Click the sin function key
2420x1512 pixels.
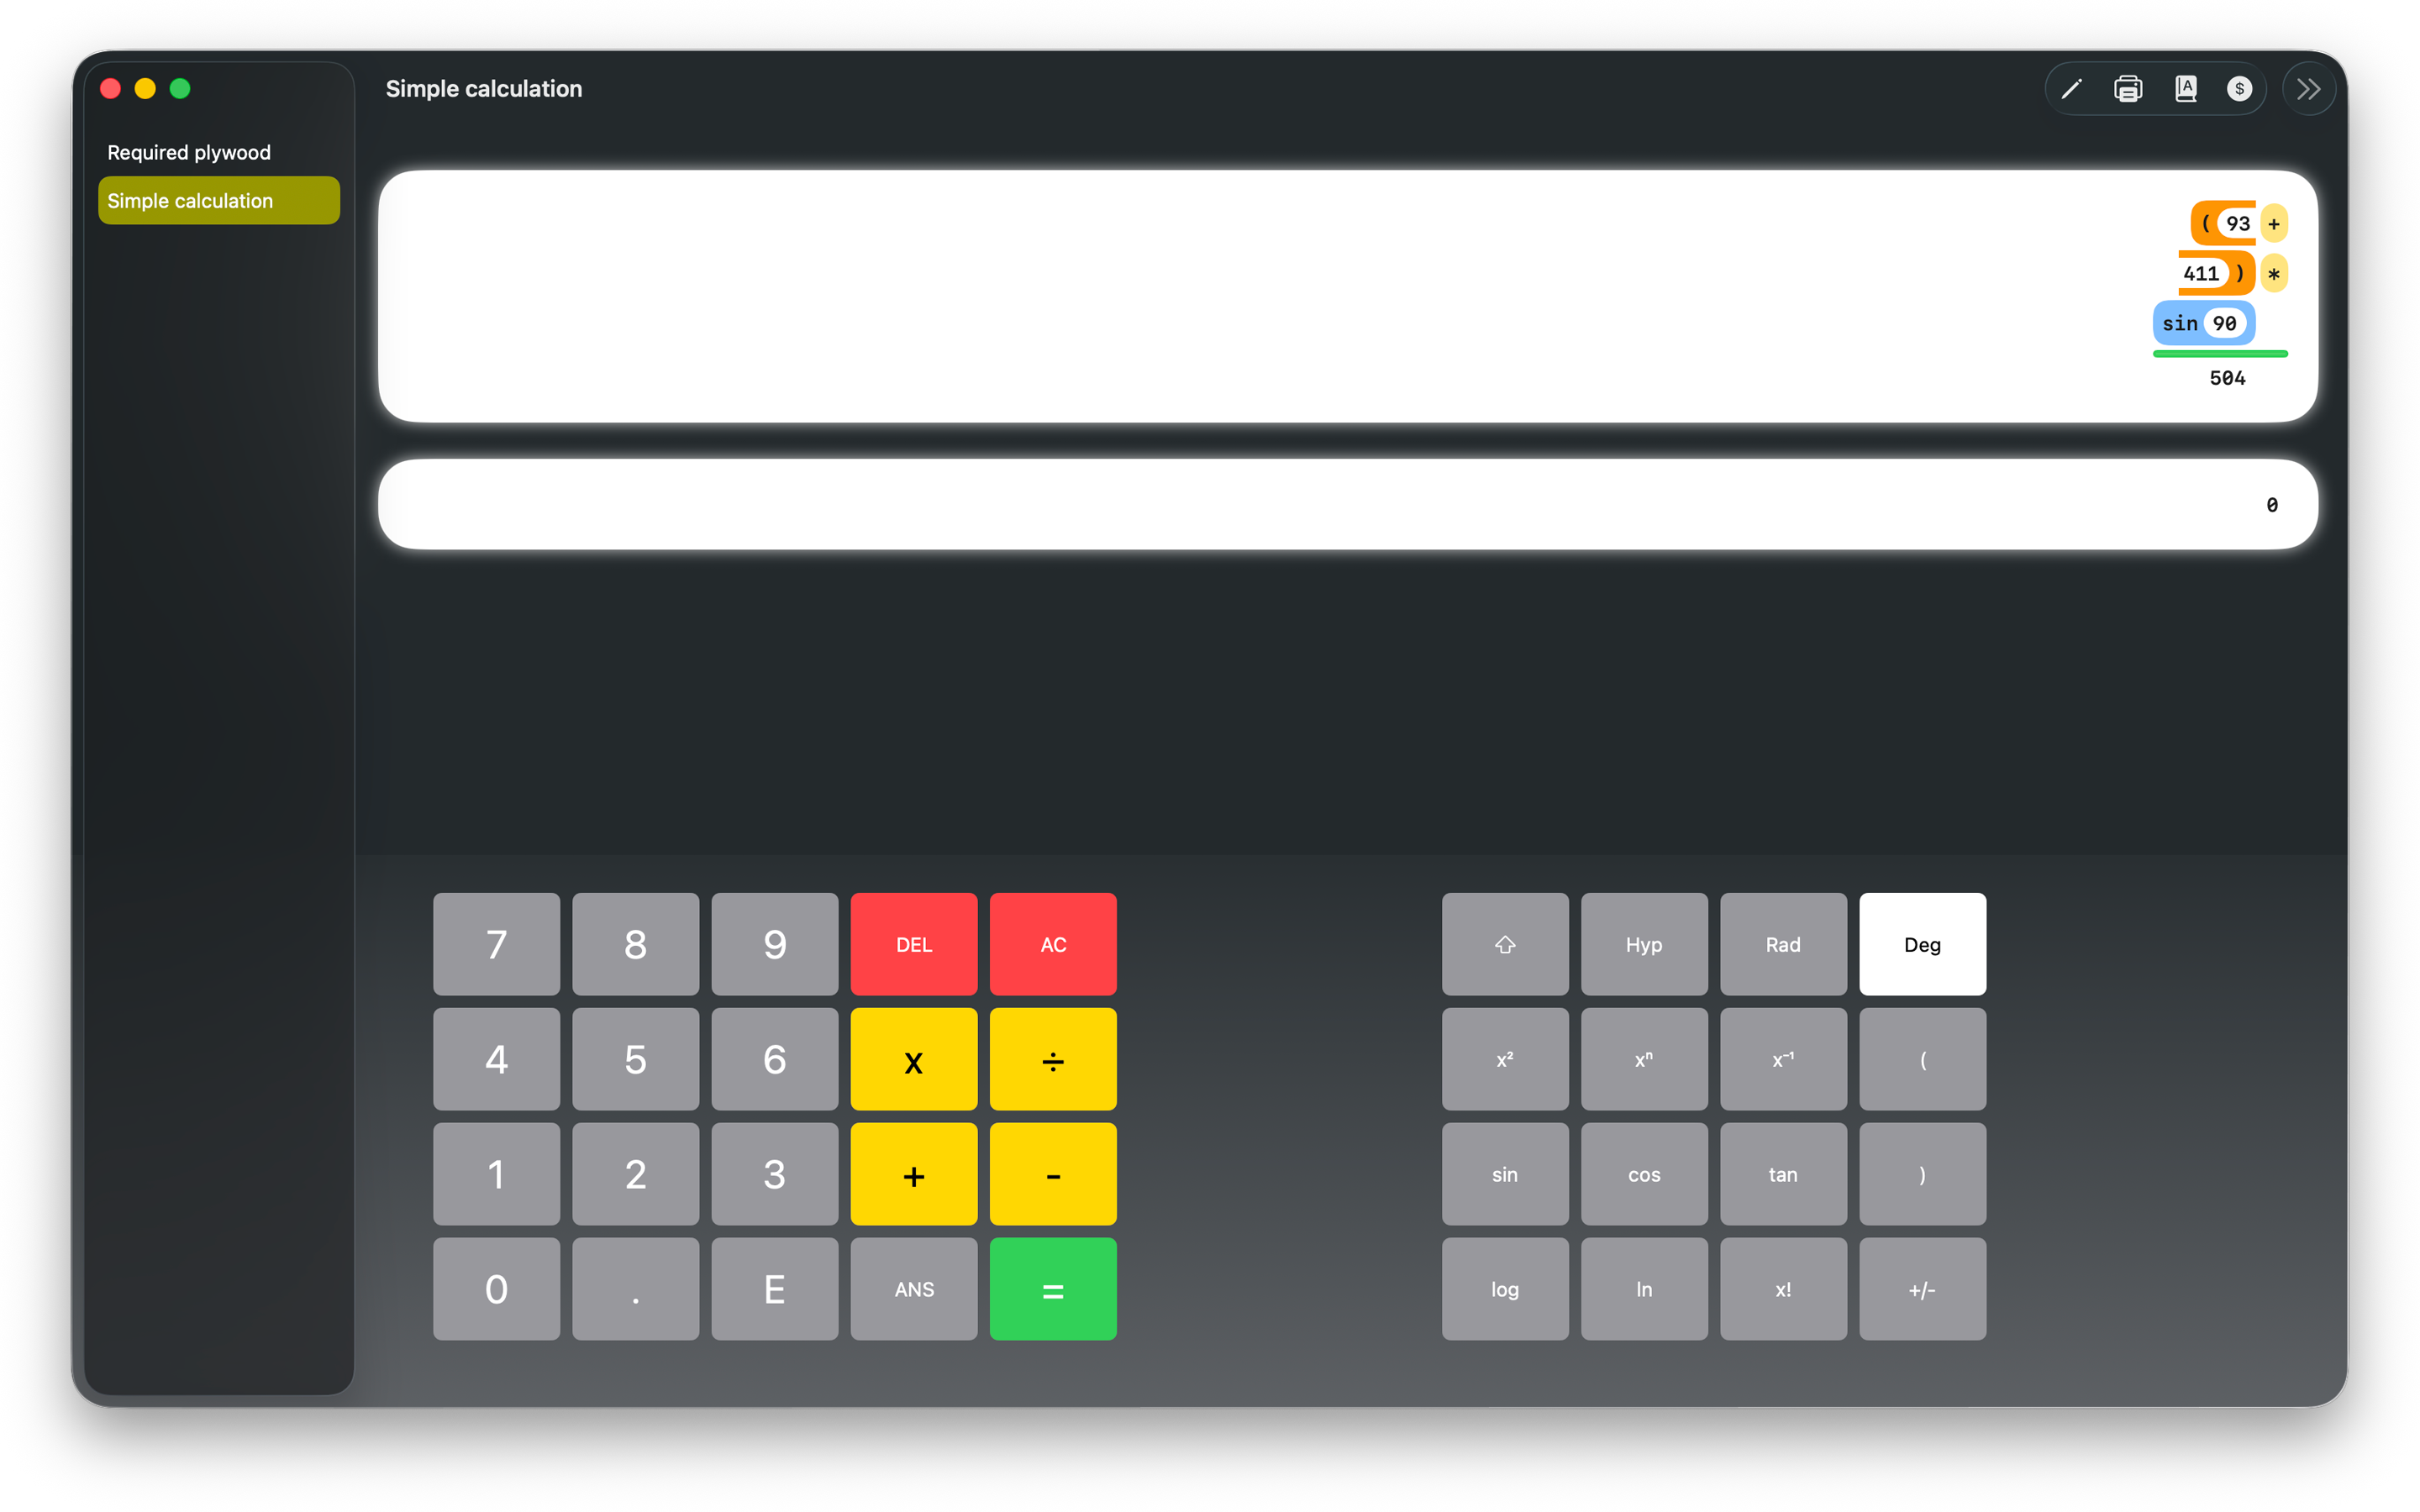1504,1174
